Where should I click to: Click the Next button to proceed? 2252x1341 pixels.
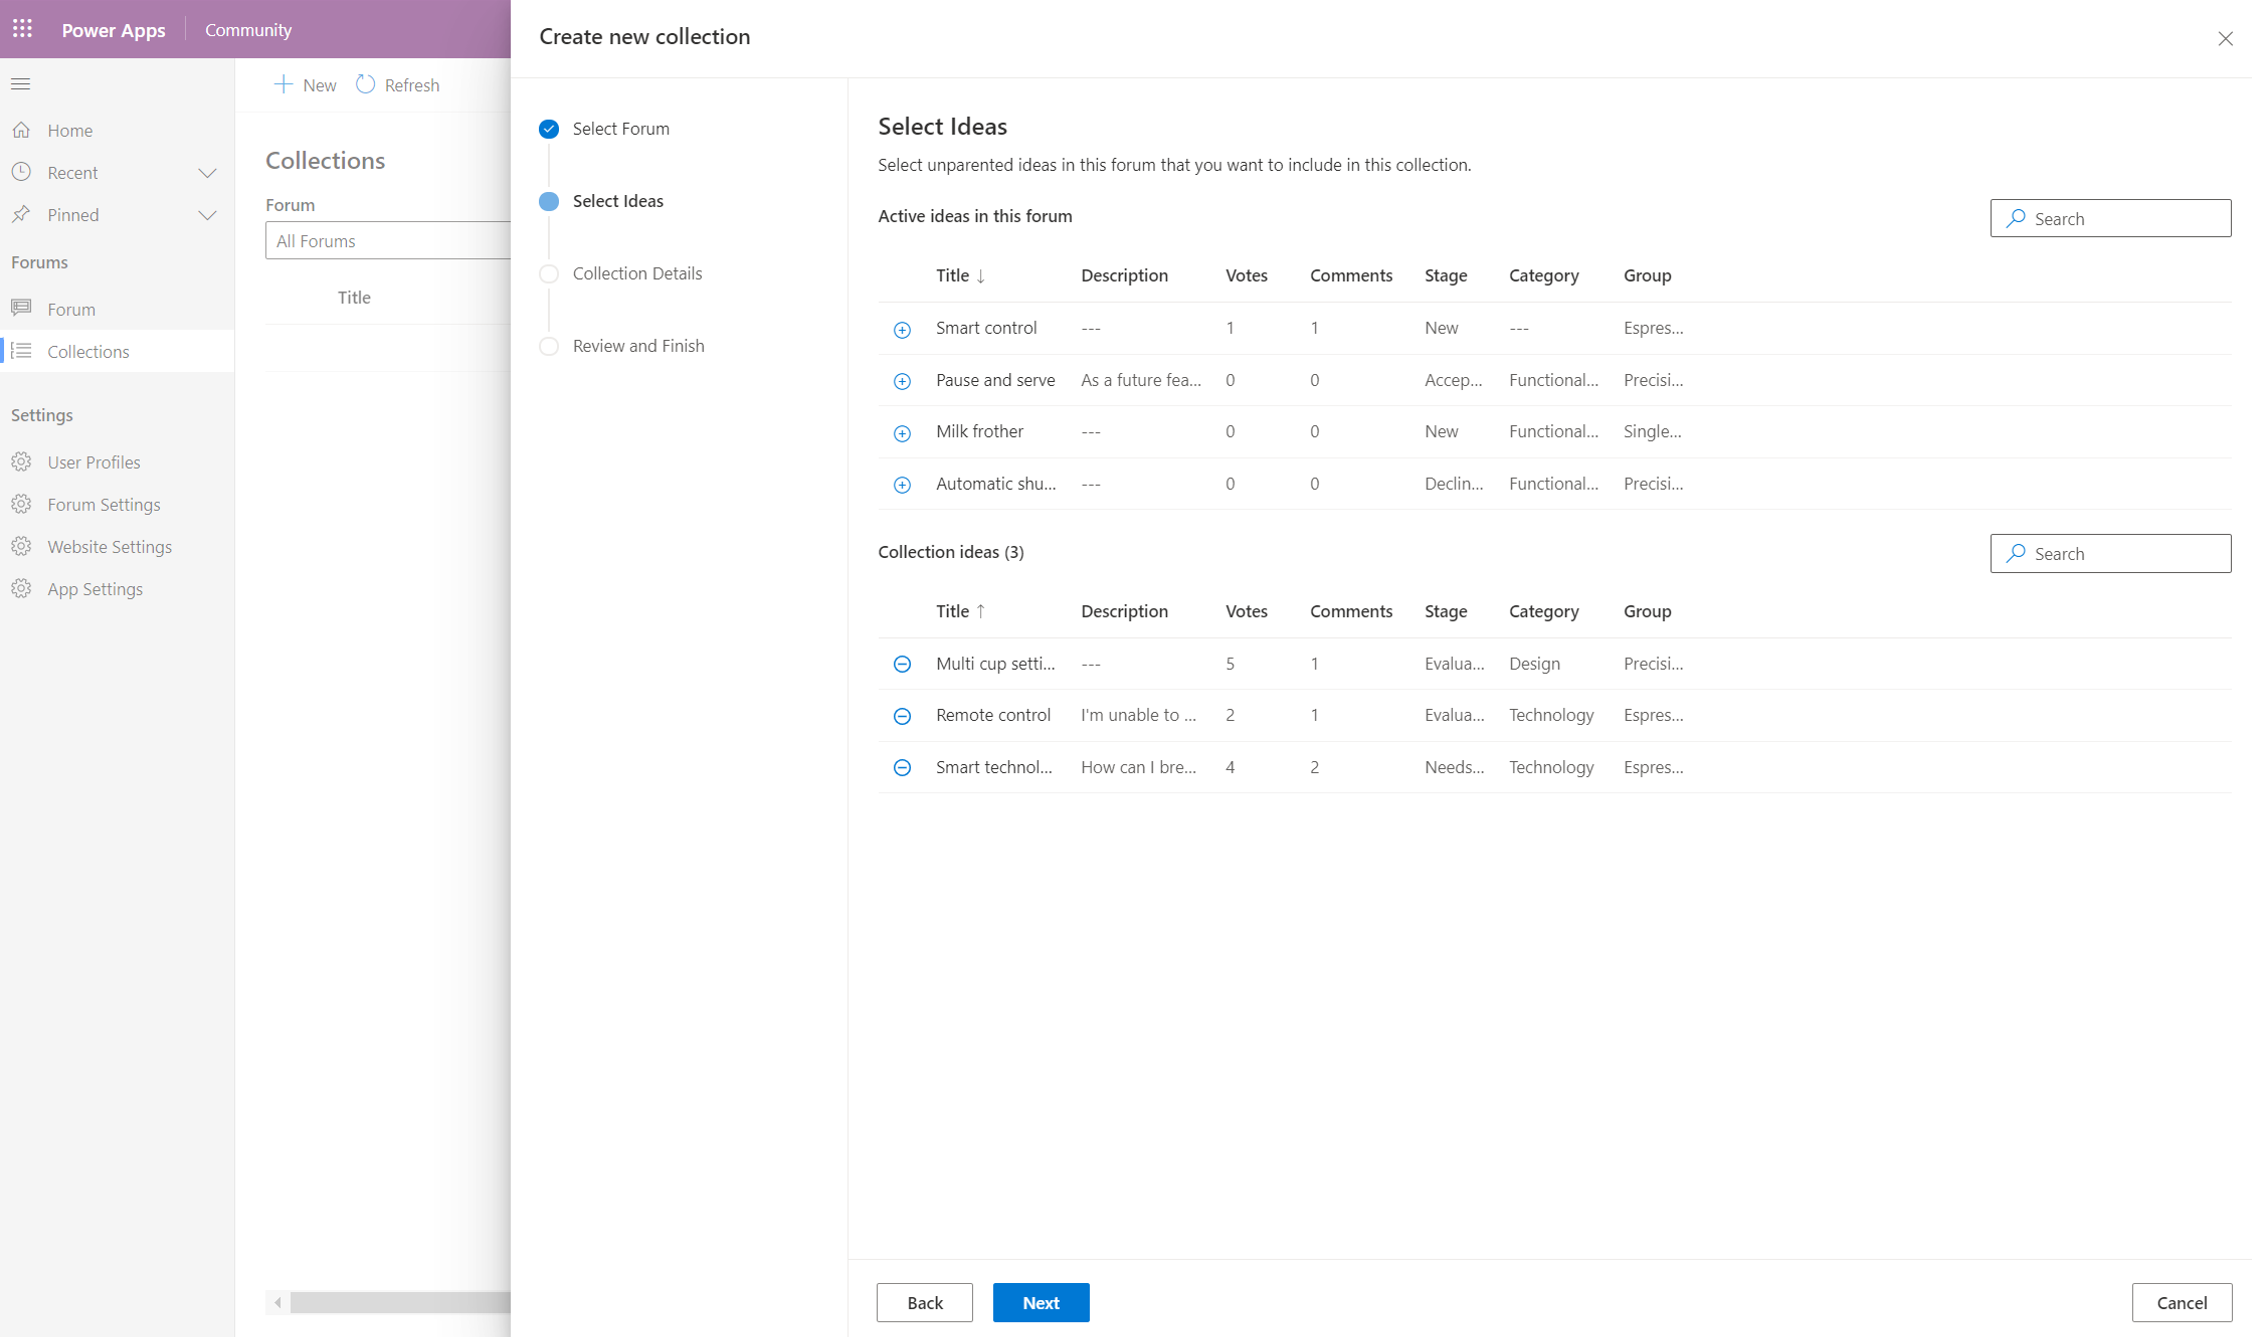[x=1041, y=1301]
